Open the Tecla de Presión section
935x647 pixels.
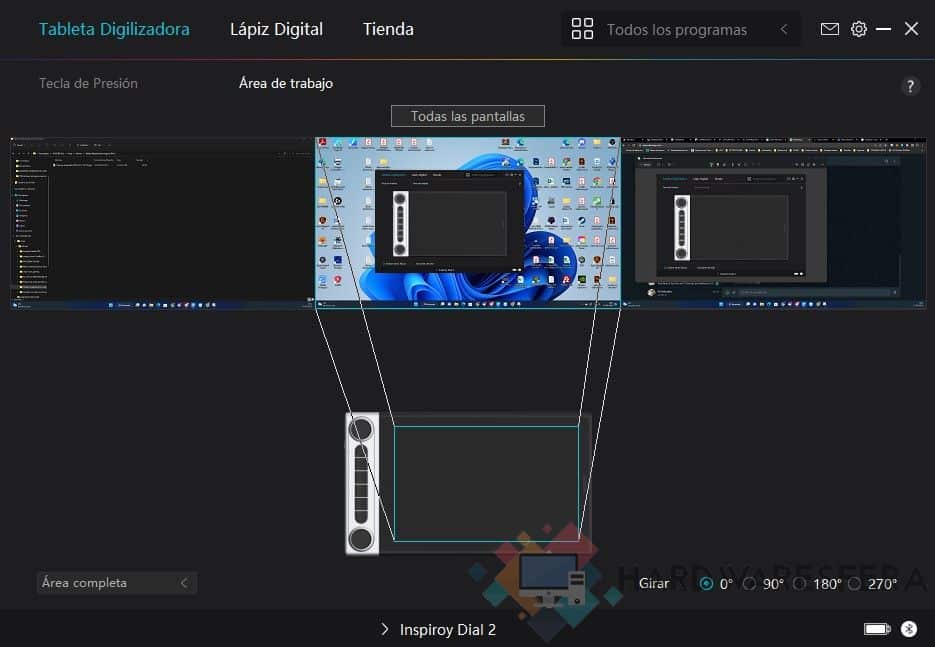(x=88, y=83)
